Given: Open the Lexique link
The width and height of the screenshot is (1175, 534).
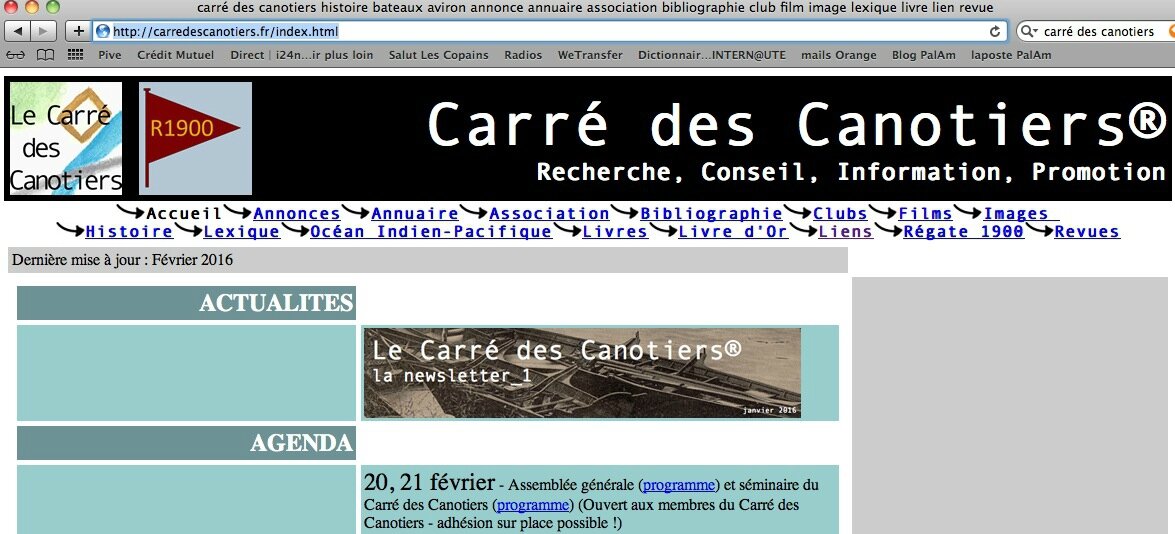Looking at the screenshot, I should pos(241,231).
